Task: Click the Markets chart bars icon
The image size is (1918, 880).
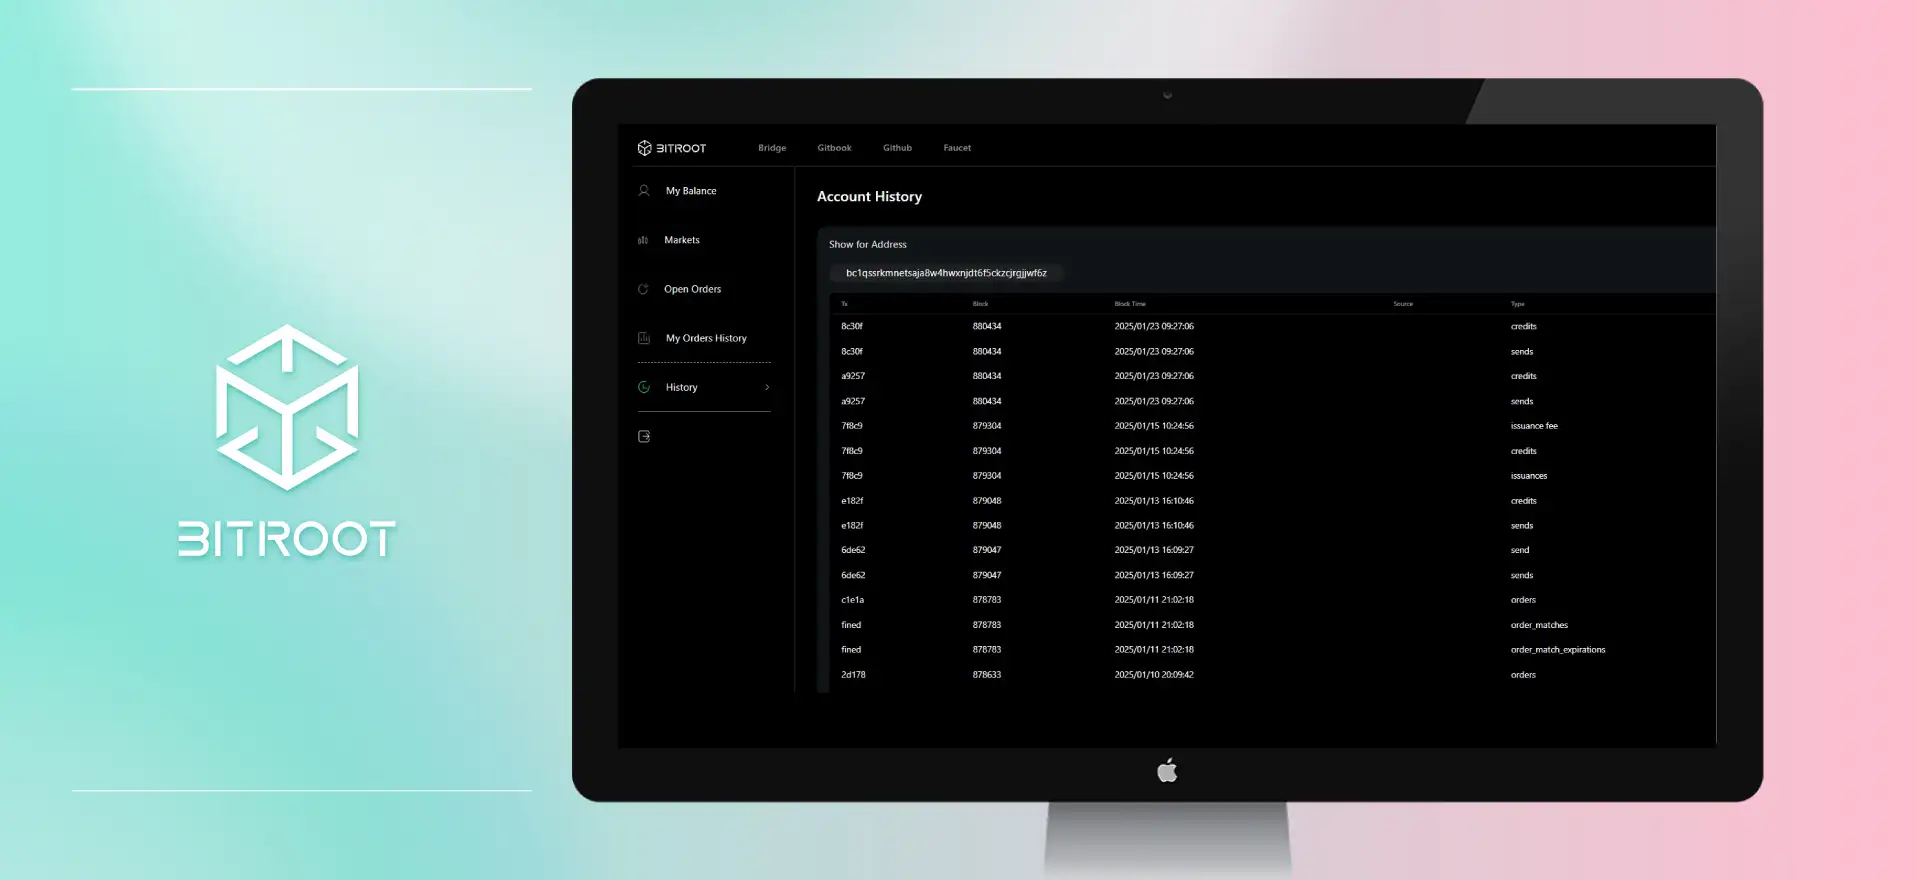Action: 643,240
